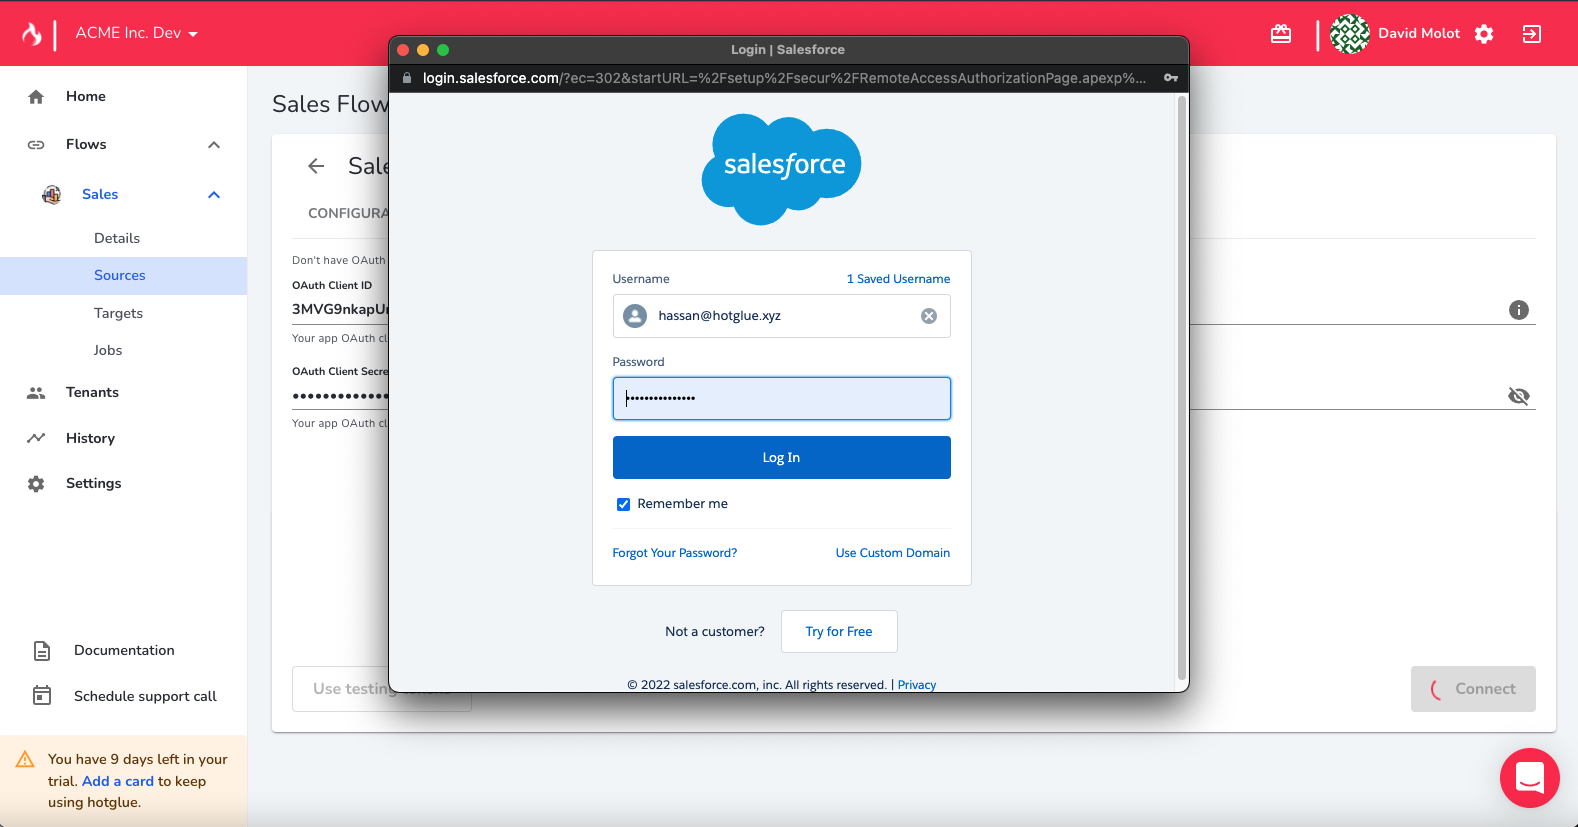This screenshot has height=827, width=1578.
Task: Click the Tenants people icon
Action: point(36,393)
